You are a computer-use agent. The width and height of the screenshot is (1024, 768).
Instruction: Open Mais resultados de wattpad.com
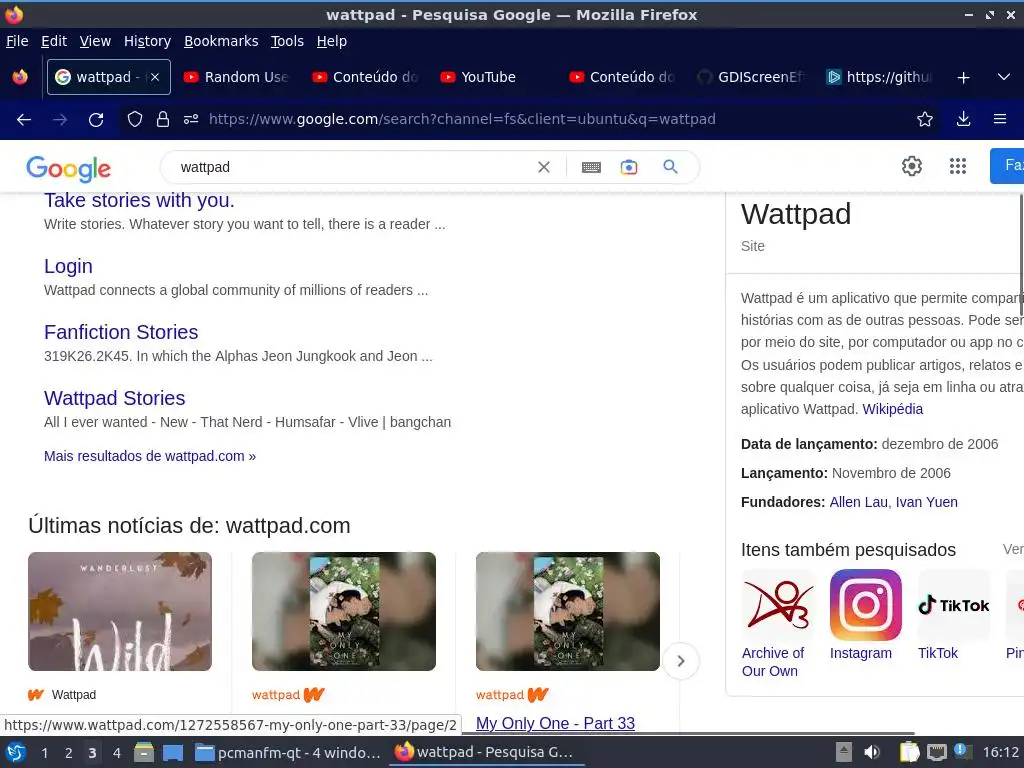click(150, 456)
